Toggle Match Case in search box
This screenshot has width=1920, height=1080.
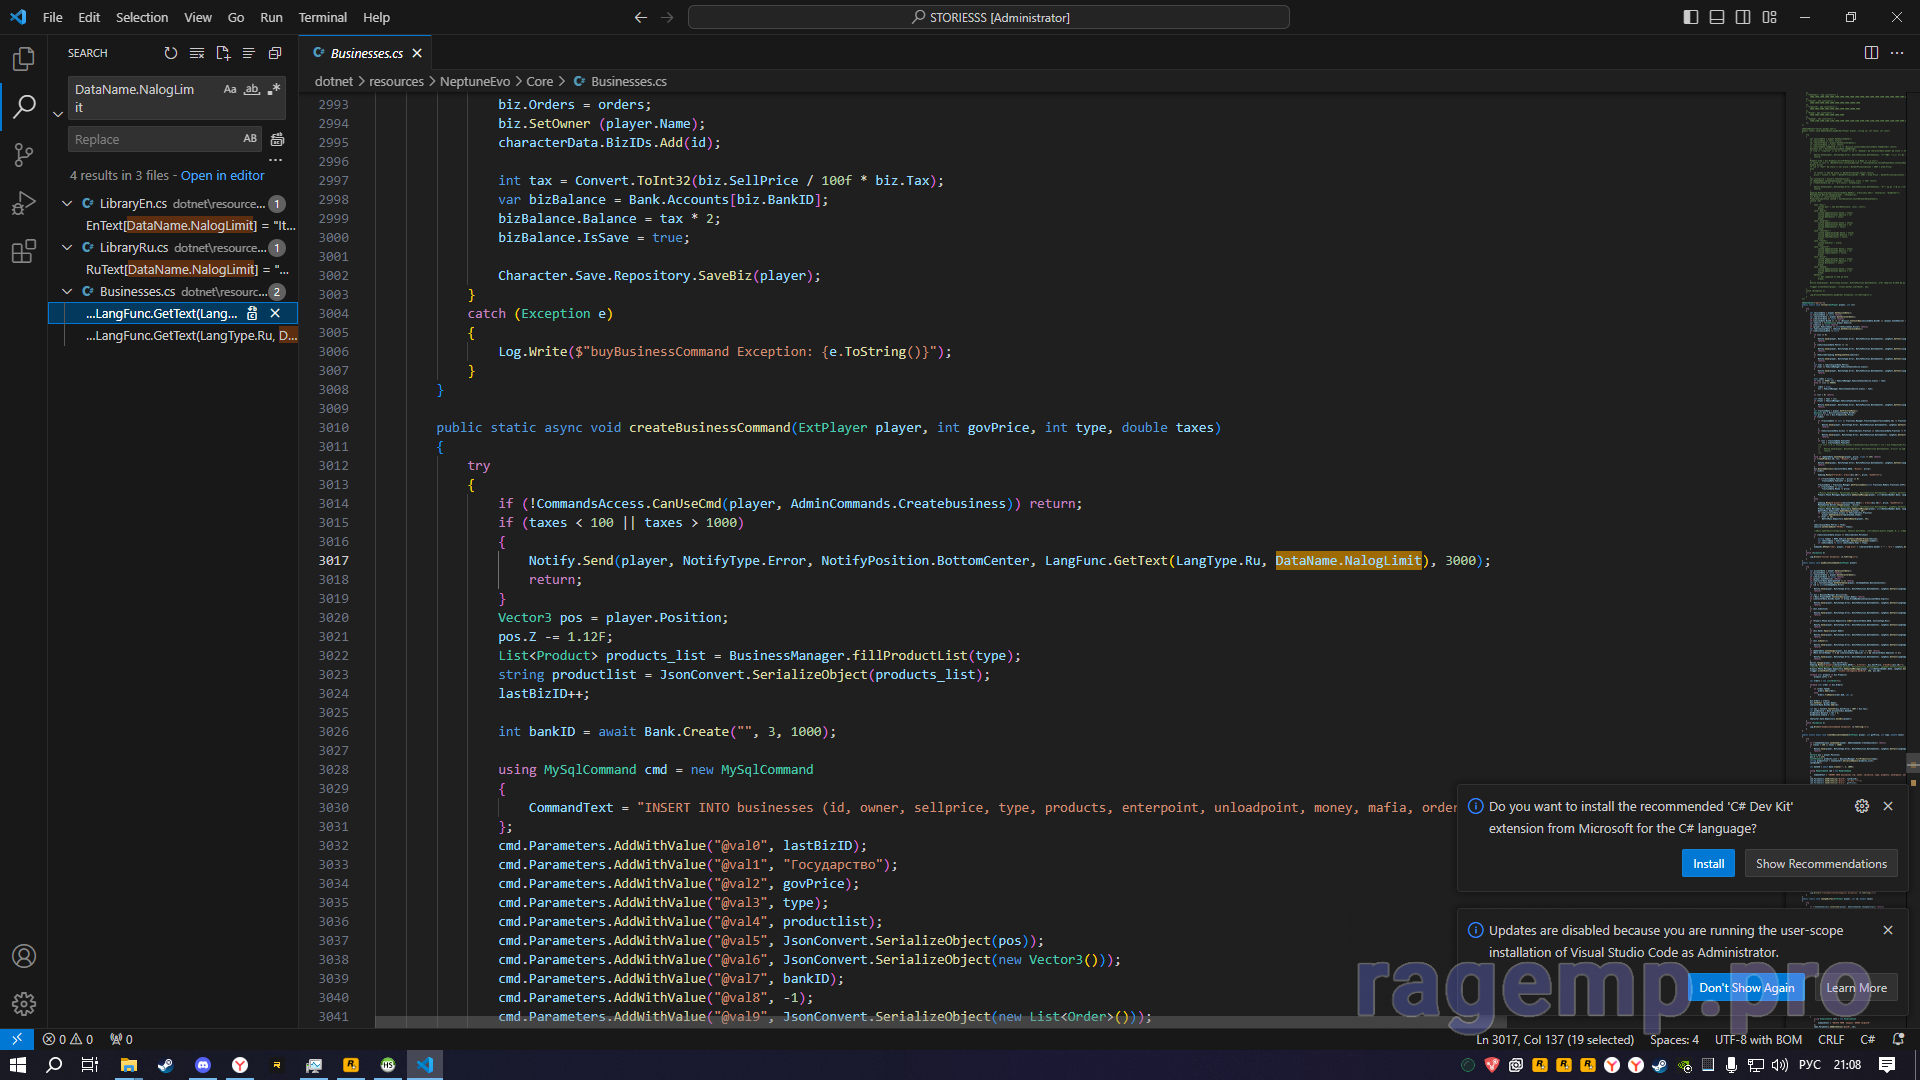tap(230, 89)
